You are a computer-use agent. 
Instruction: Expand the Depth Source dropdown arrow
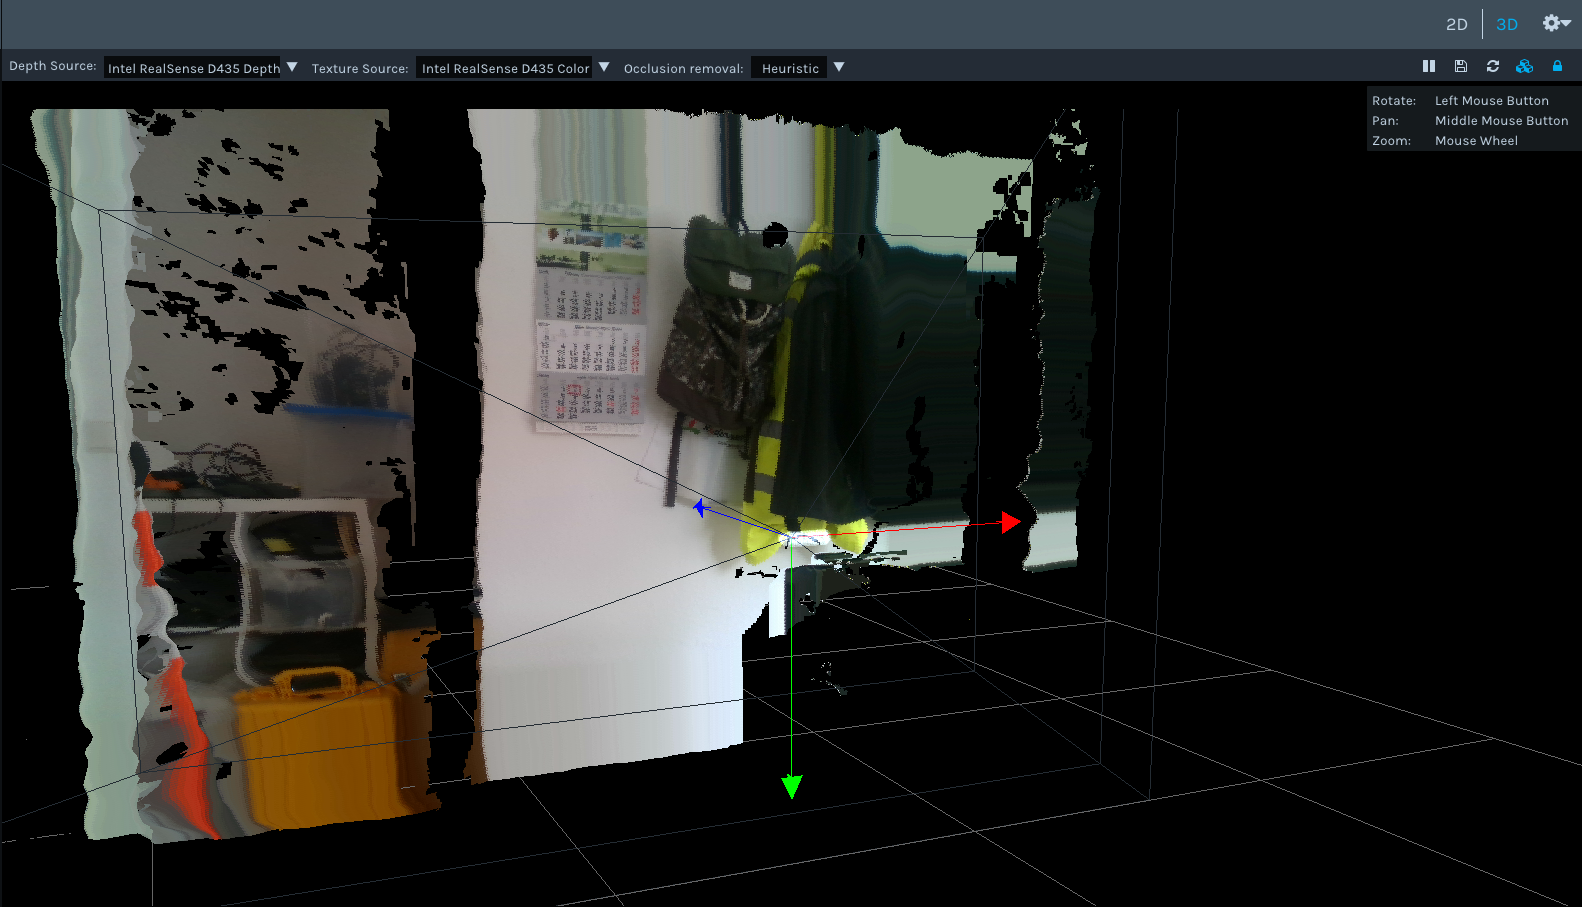pyautogui.click(x=292, y=67)
